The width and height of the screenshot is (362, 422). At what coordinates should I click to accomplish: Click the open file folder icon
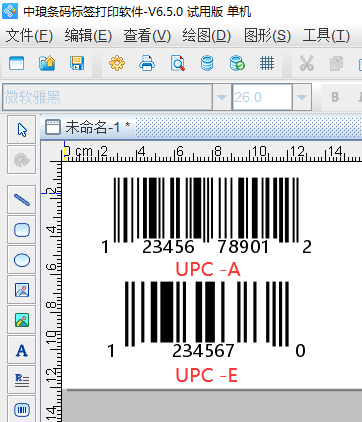click(47, 63)
